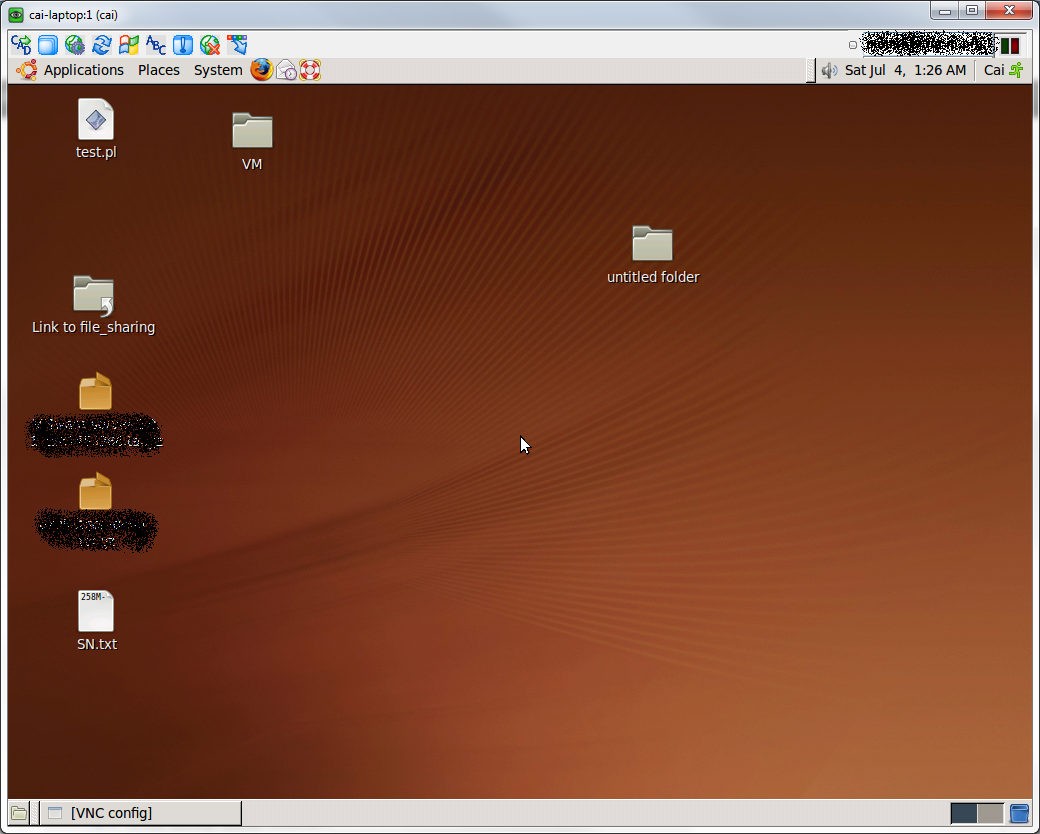Viewport: 1040px width, 834px height.
Task: Disconnect using the globe with red X icon
Action: tap(210, 45)
